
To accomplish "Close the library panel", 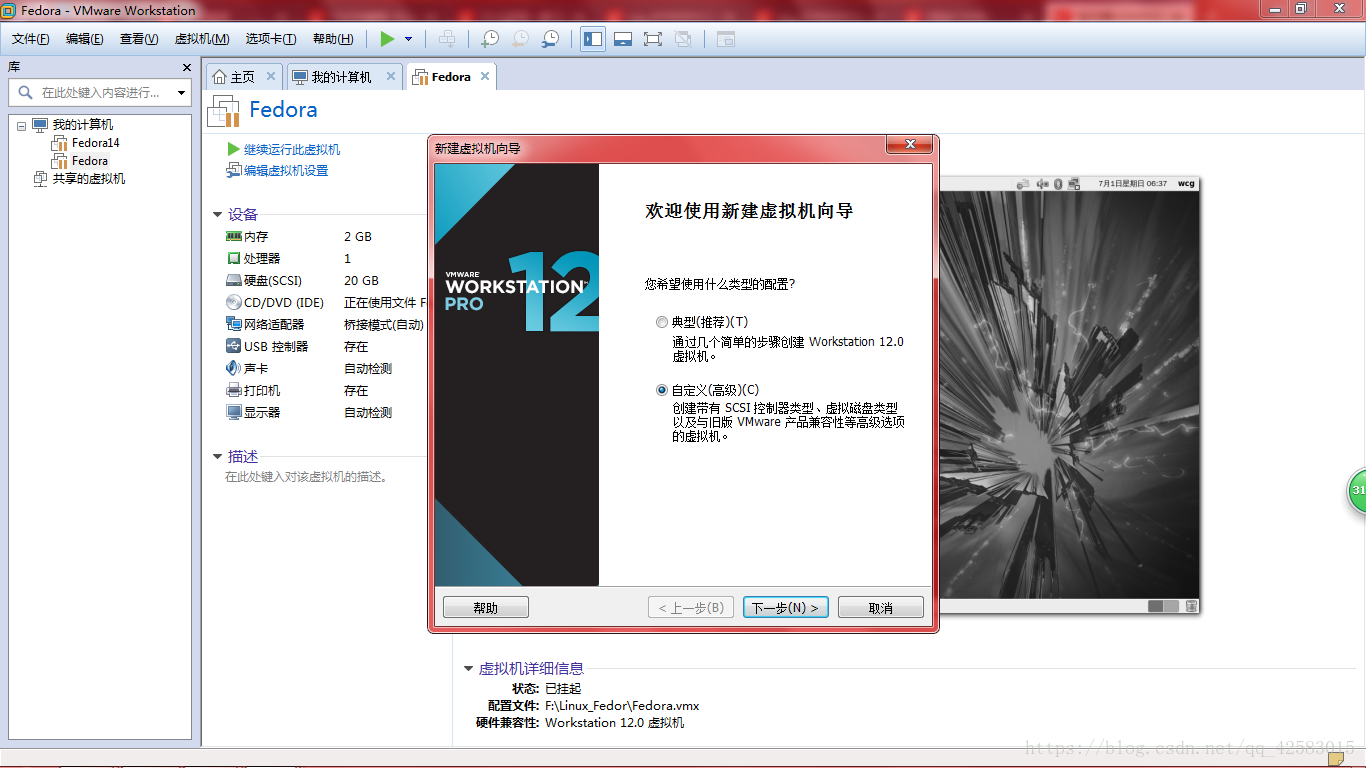I will (186, 67).
